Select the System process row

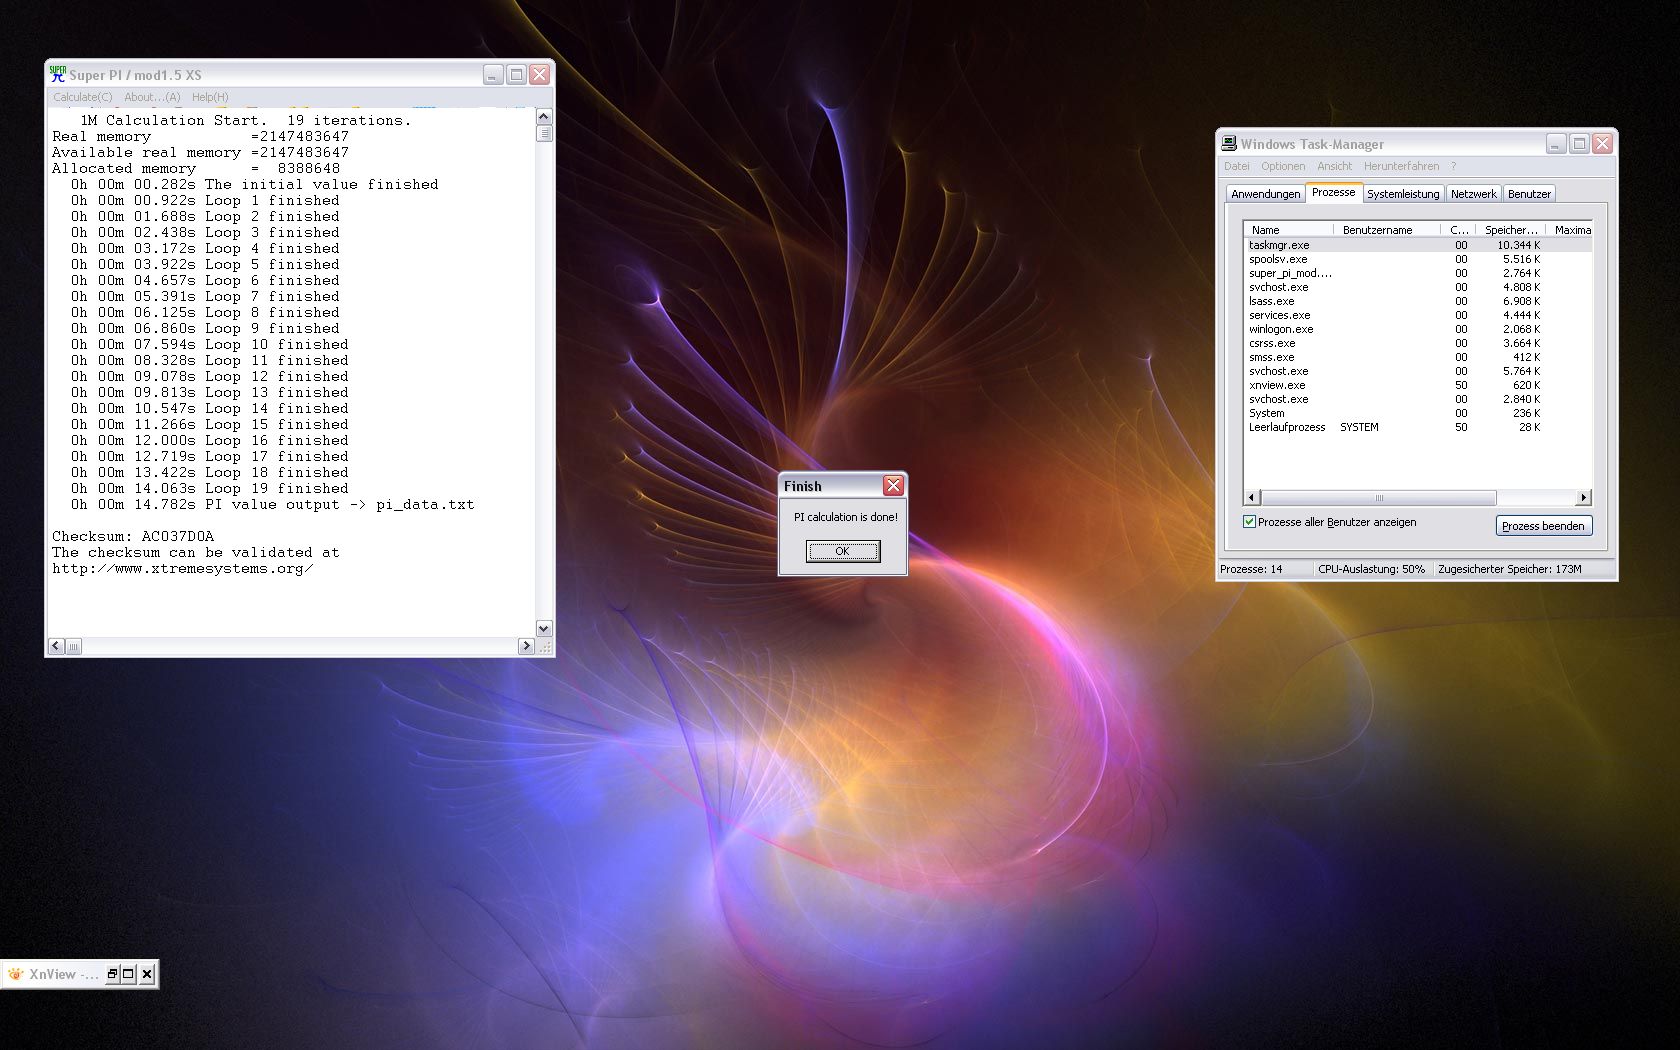click(x=1417, y=413)
